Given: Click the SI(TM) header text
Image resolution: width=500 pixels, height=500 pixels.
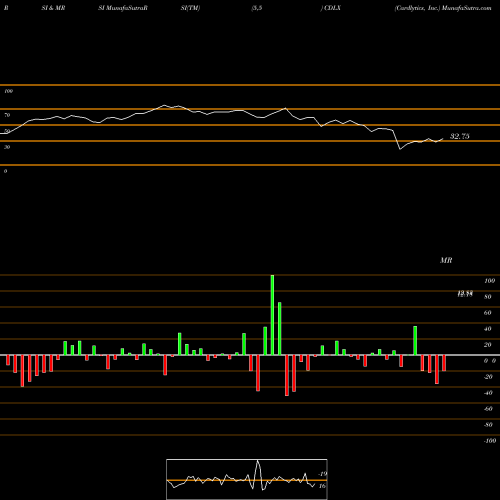Looking at the screenshot, I should pos(190,8).
